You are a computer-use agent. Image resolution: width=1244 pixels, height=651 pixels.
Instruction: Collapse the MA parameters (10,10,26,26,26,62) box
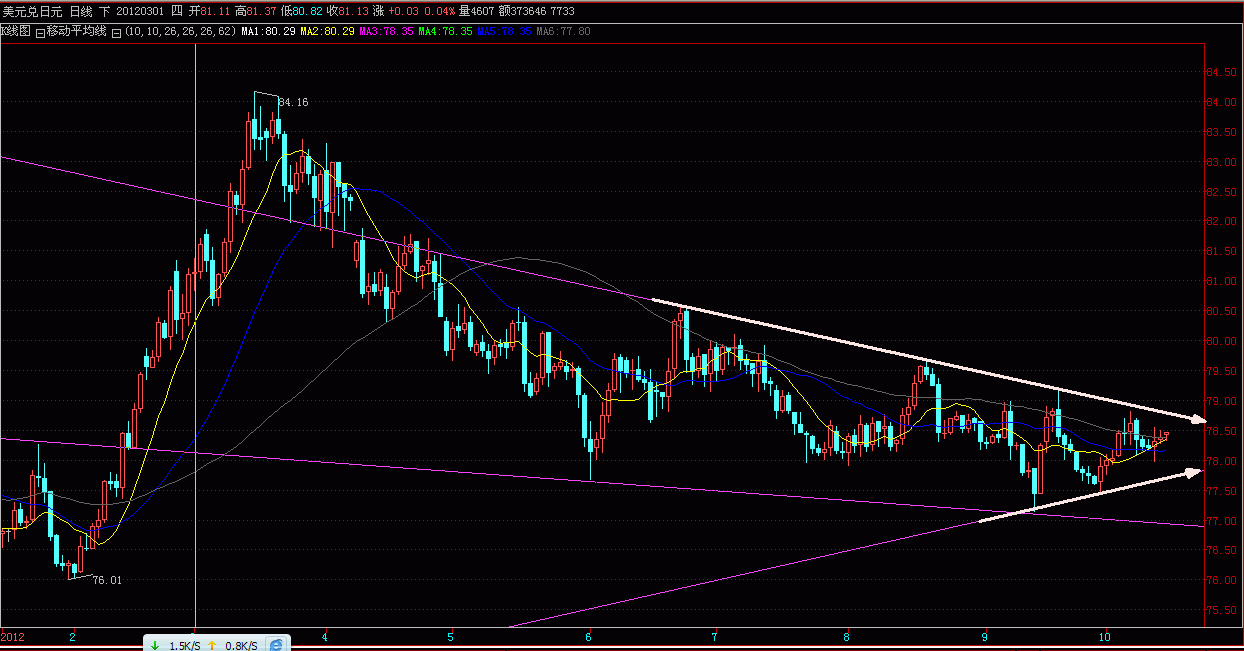(116, 32)
